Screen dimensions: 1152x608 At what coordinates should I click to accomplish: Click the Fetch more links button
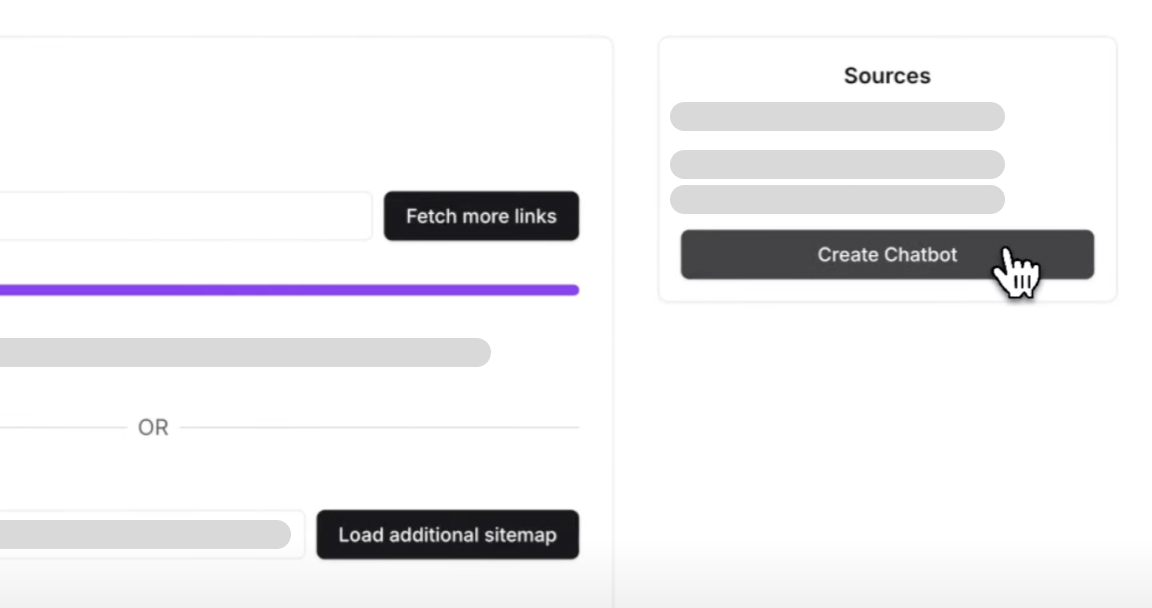point(481,216)
